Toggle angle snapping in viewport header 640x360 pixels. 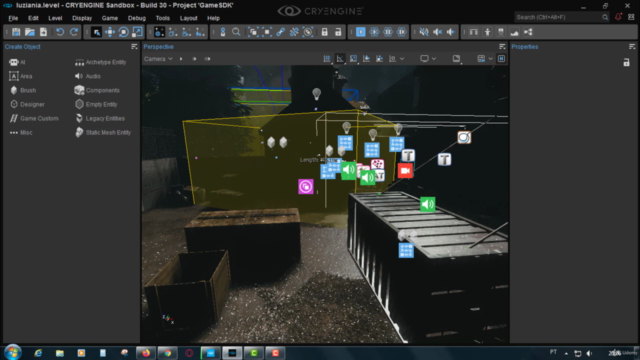click(340, 59)
